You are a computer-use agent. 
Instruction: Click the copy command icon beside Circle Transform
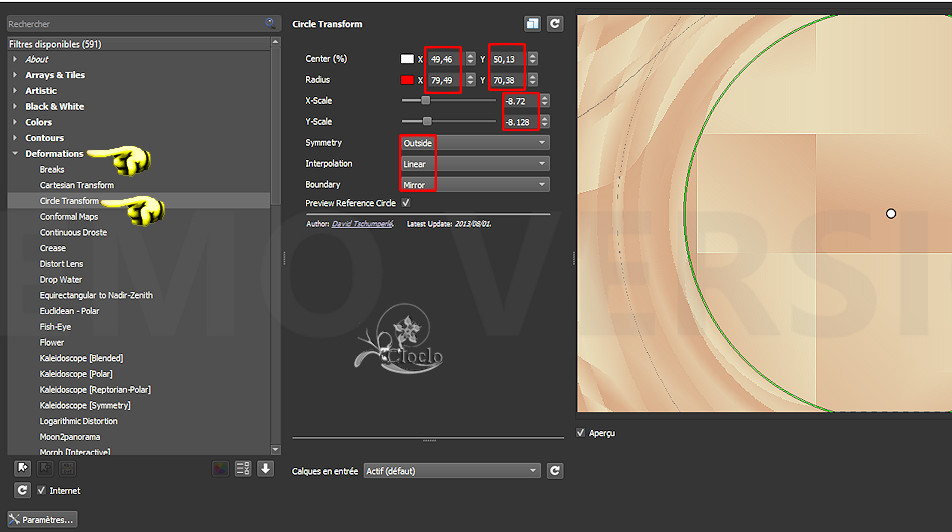(x=532, y=24)
